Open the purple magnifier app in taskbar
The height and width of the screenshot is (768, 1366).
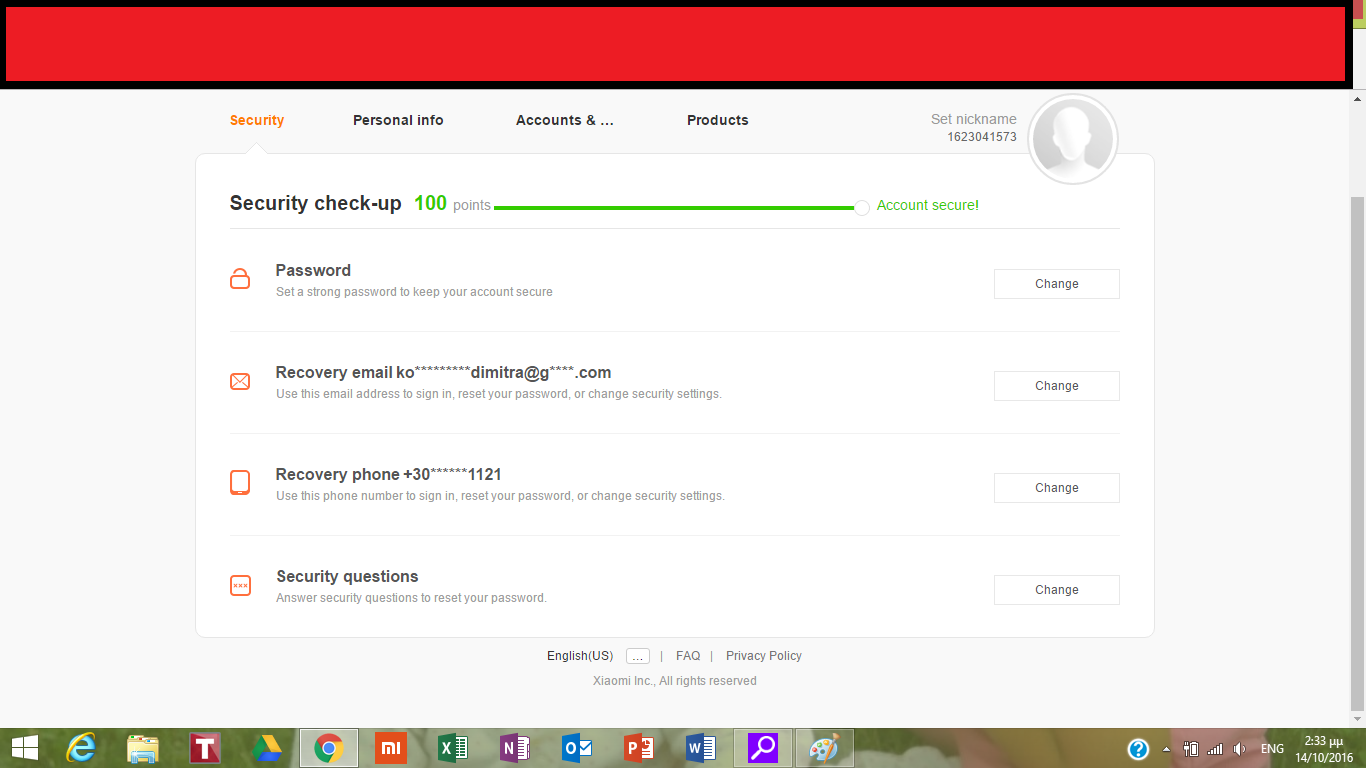point(763,748)
